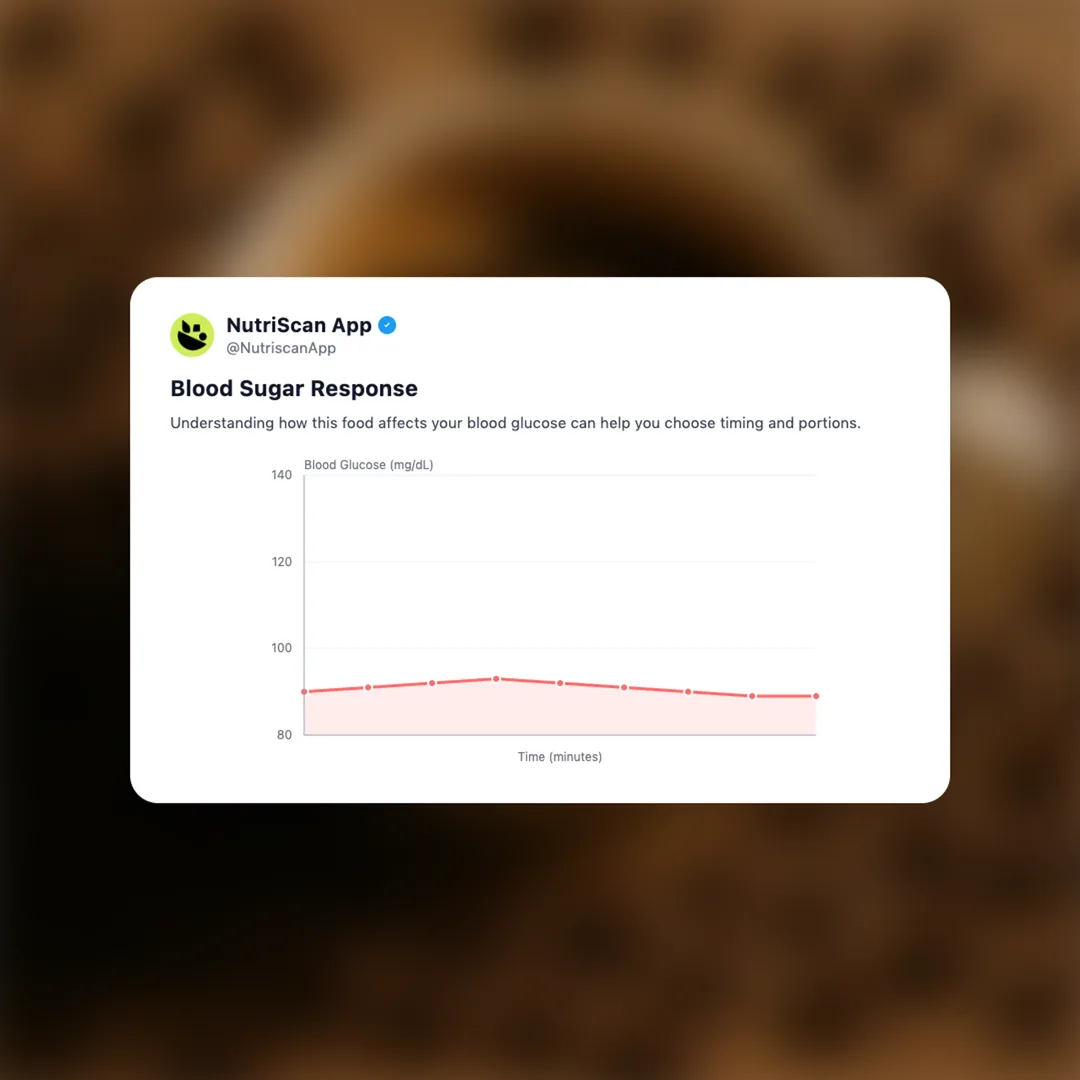Image resolution: width=1080 pixels, height=1080 pixels.
Task: Select the Blood Sugar Response heading
Action: (x=294, y=388)
